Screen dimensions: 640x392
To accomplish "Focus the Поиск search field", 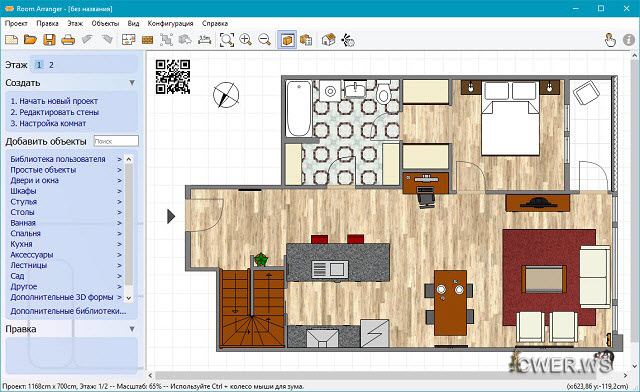I will click(x=116, y=141).
